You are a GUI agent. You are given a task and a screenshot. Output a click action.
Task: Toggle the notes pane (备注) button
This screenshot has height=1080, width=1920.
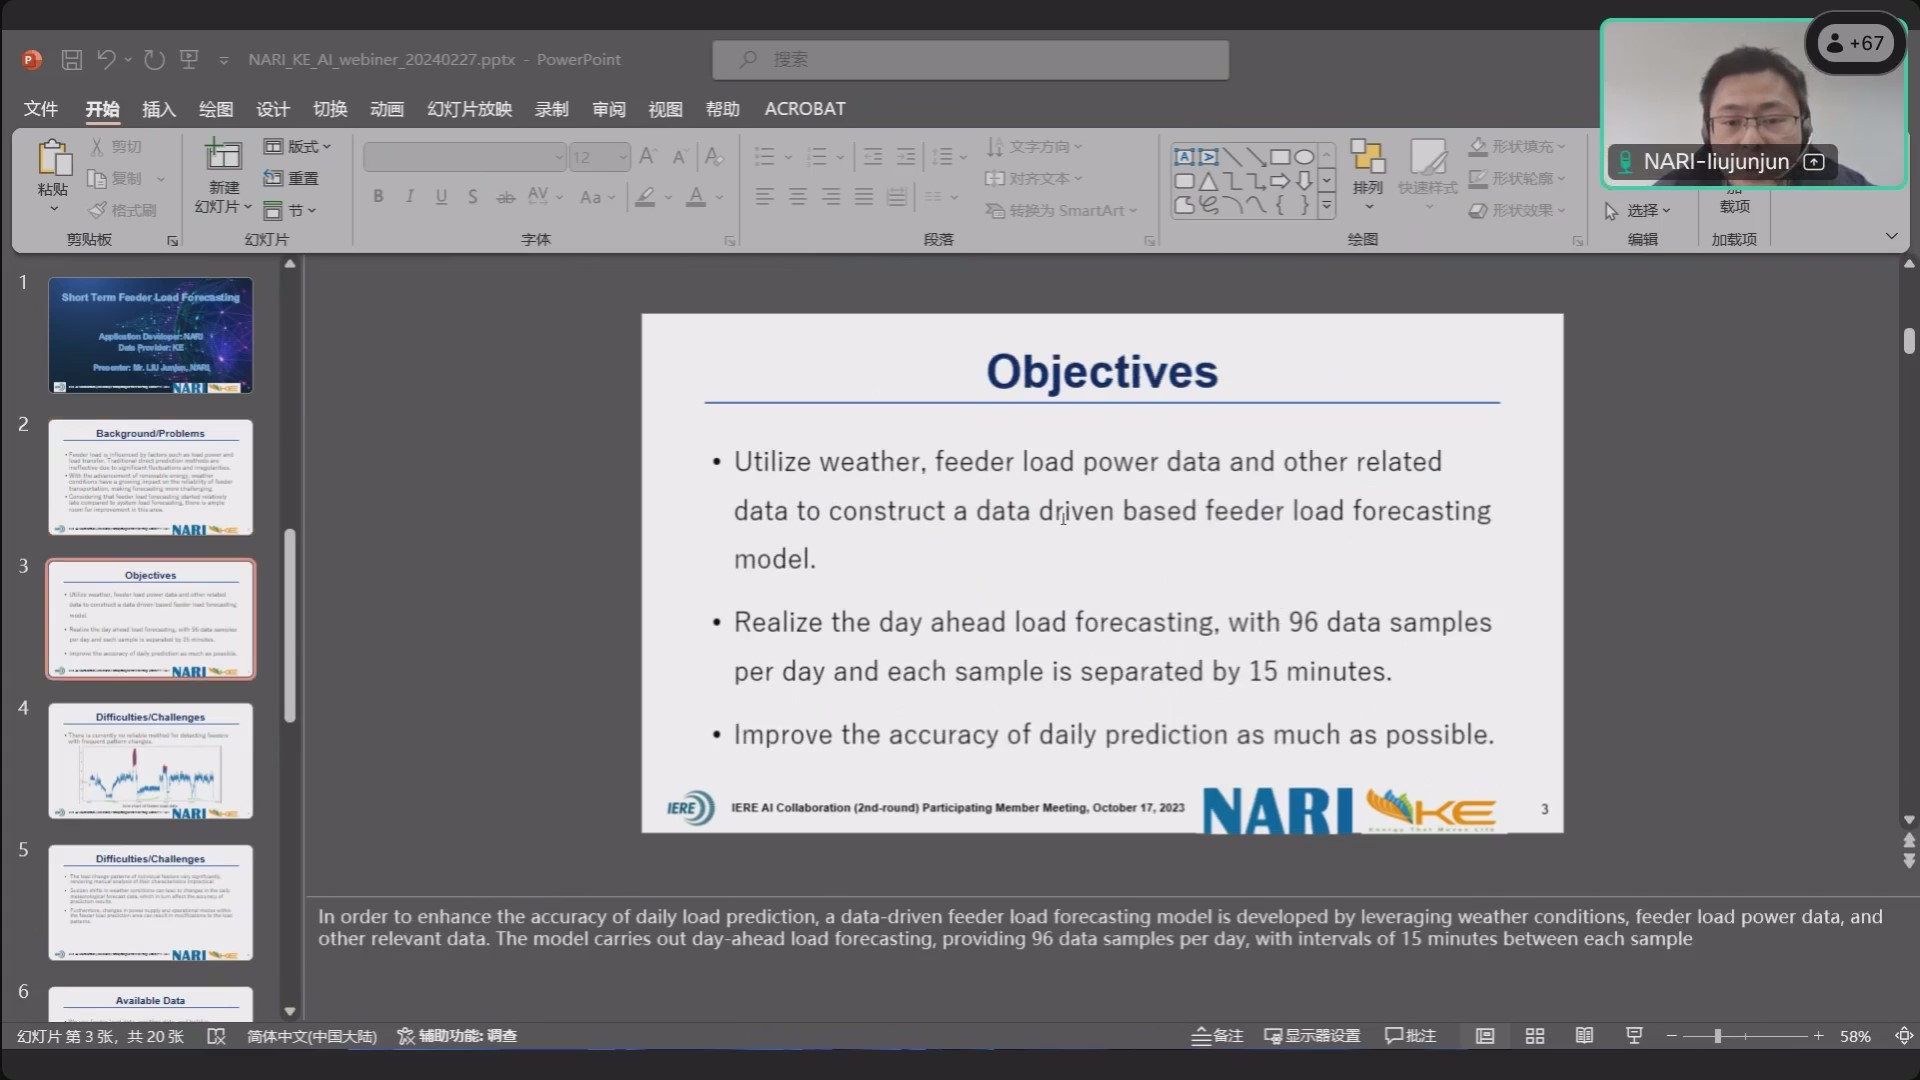[x=1217, y=1036]
